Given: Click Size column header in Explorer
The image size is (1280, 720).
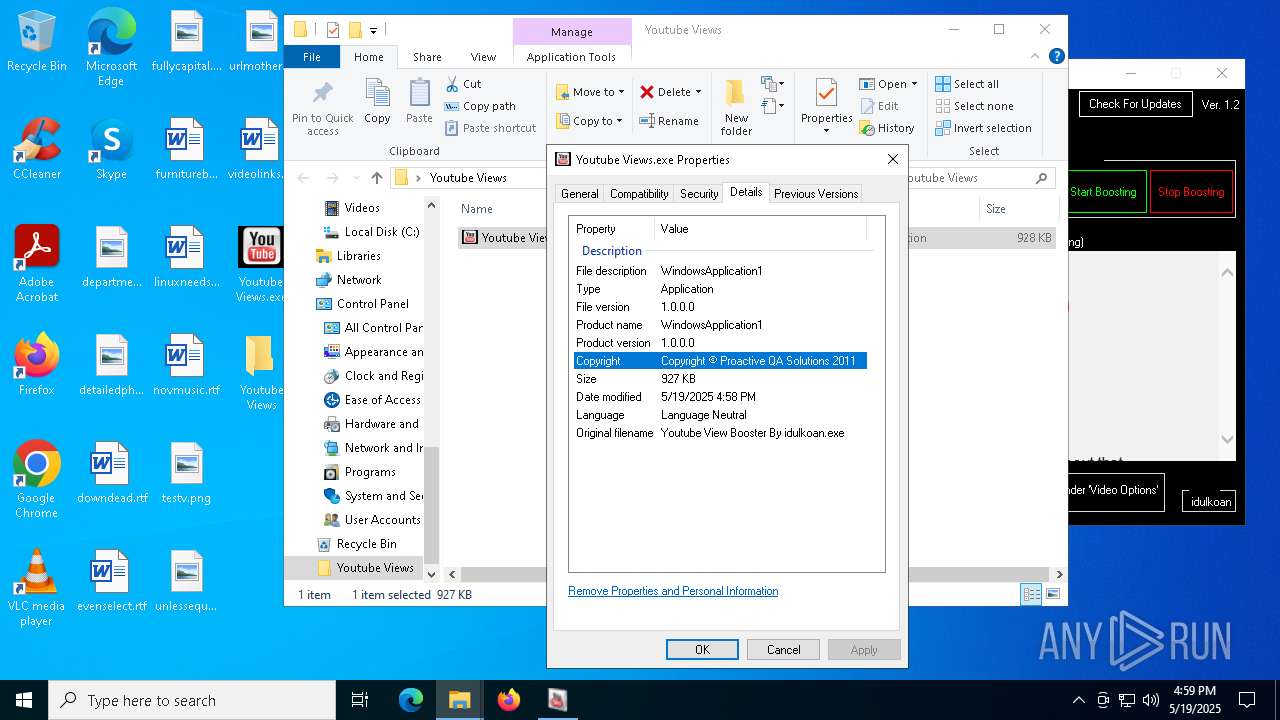Looking at the screenshot, I should pos(1018,209).
